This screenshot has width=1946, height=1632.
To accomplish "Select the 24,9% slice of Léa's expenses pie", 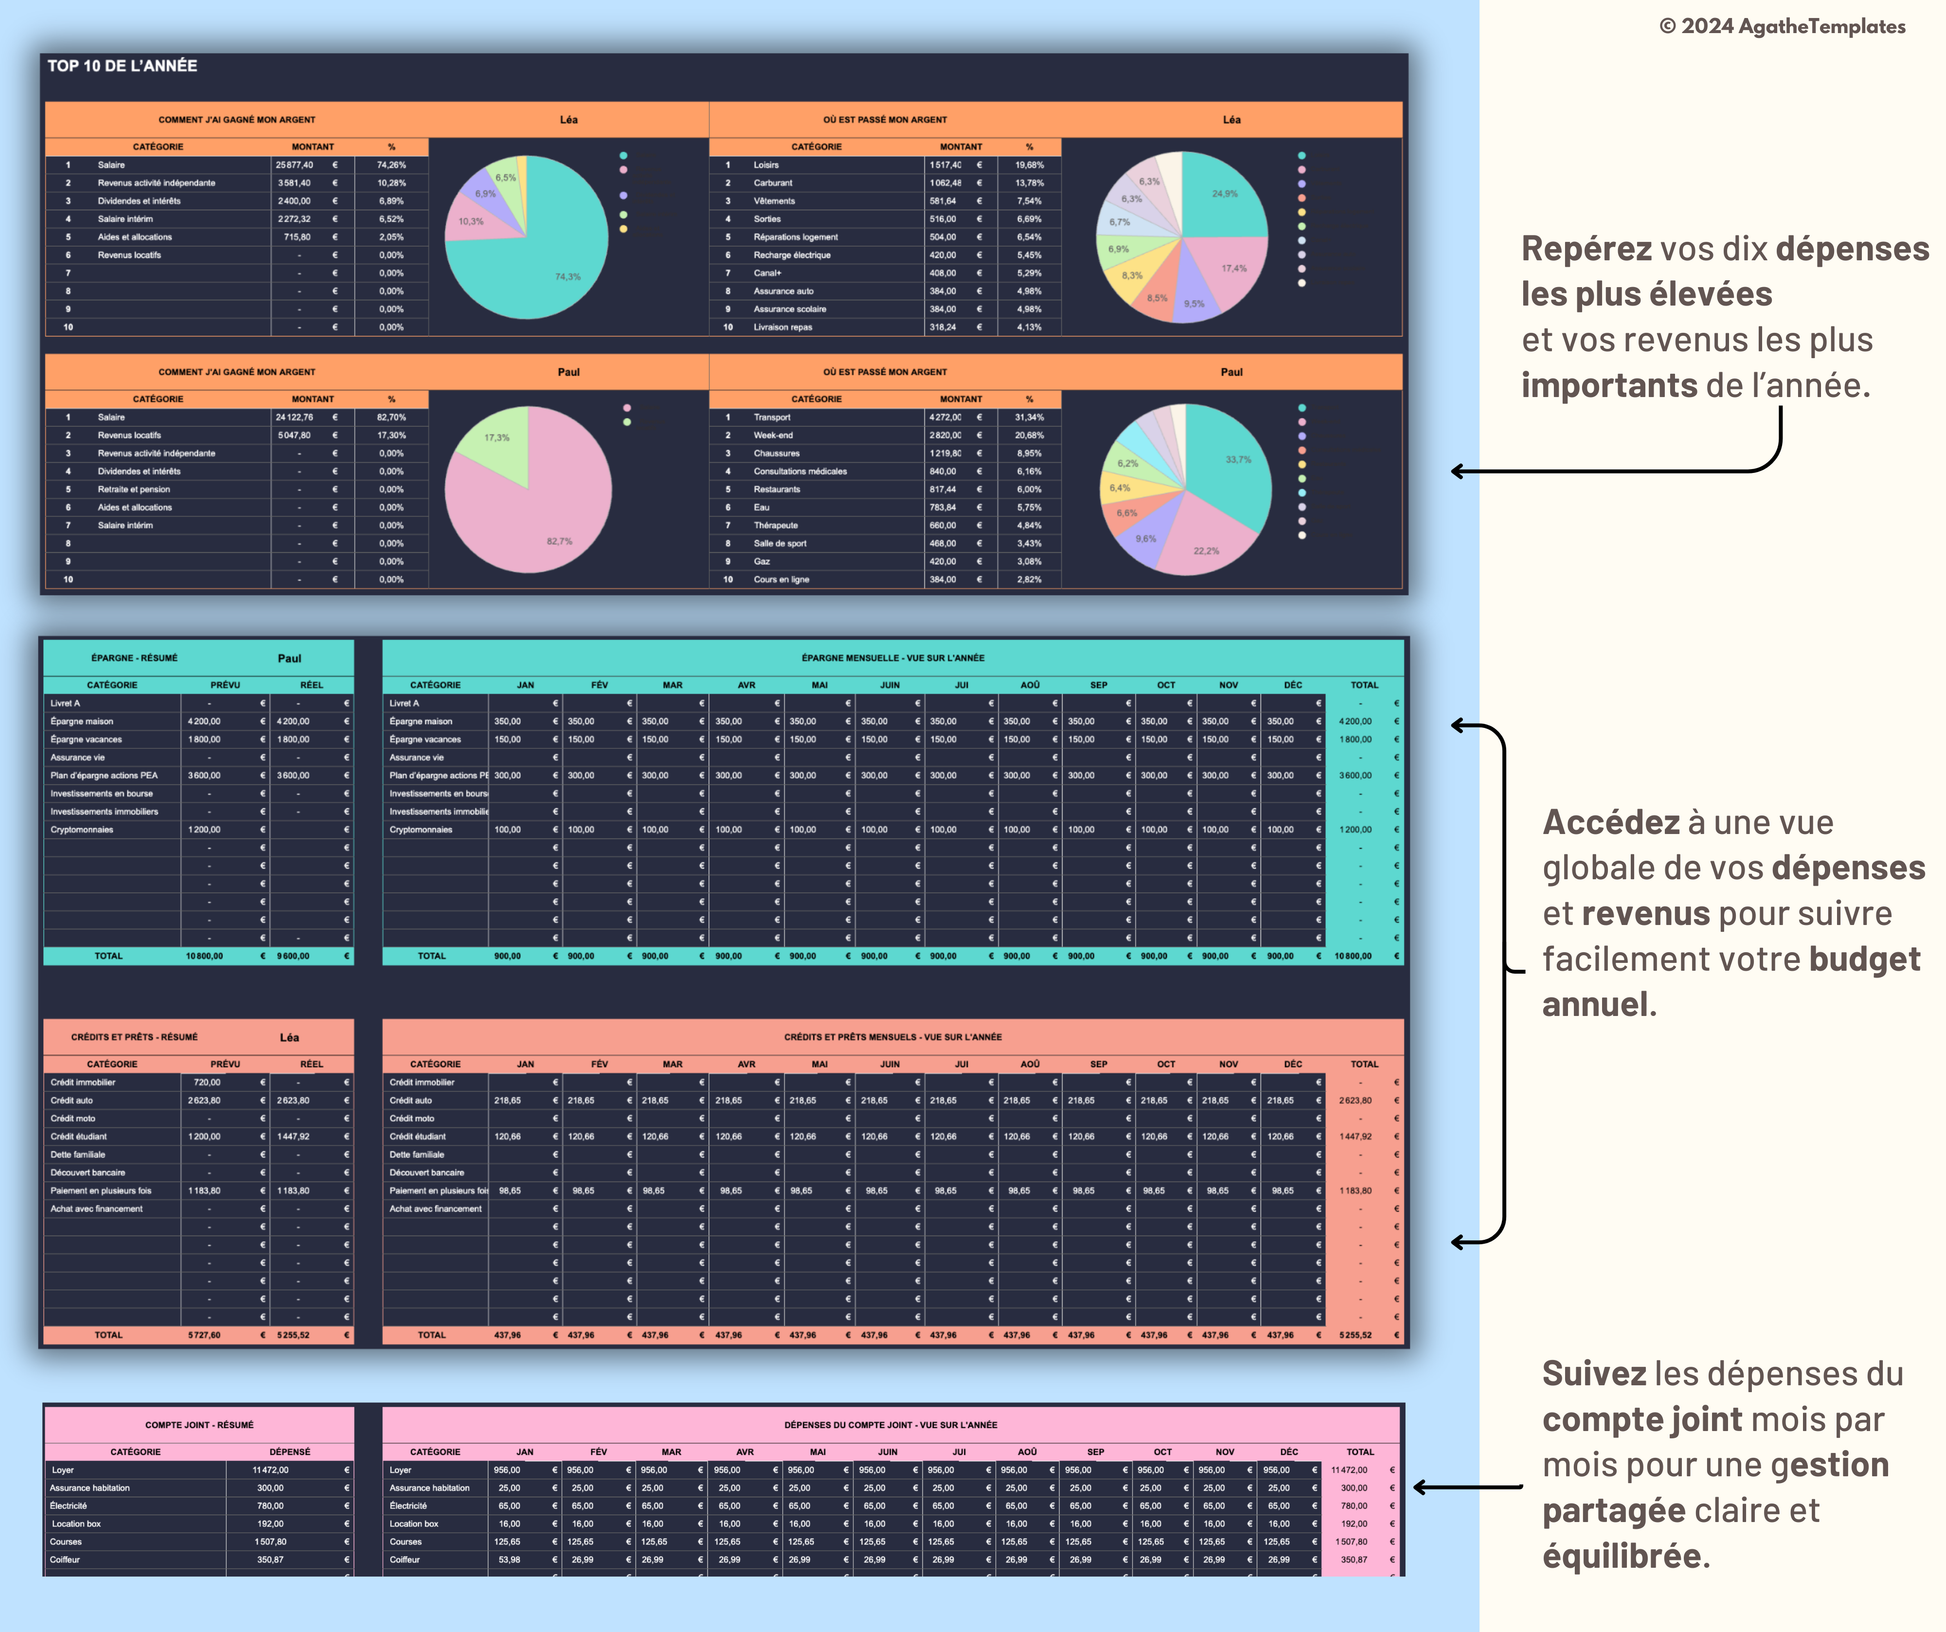I will click(1222, 196).
